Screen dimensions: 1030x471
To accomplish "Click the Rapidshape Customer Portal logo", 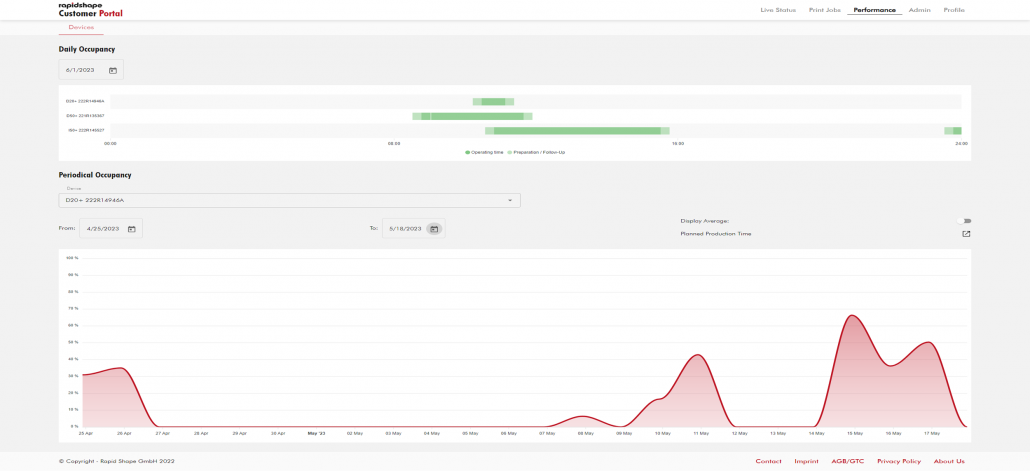I will tap(91, 10).
